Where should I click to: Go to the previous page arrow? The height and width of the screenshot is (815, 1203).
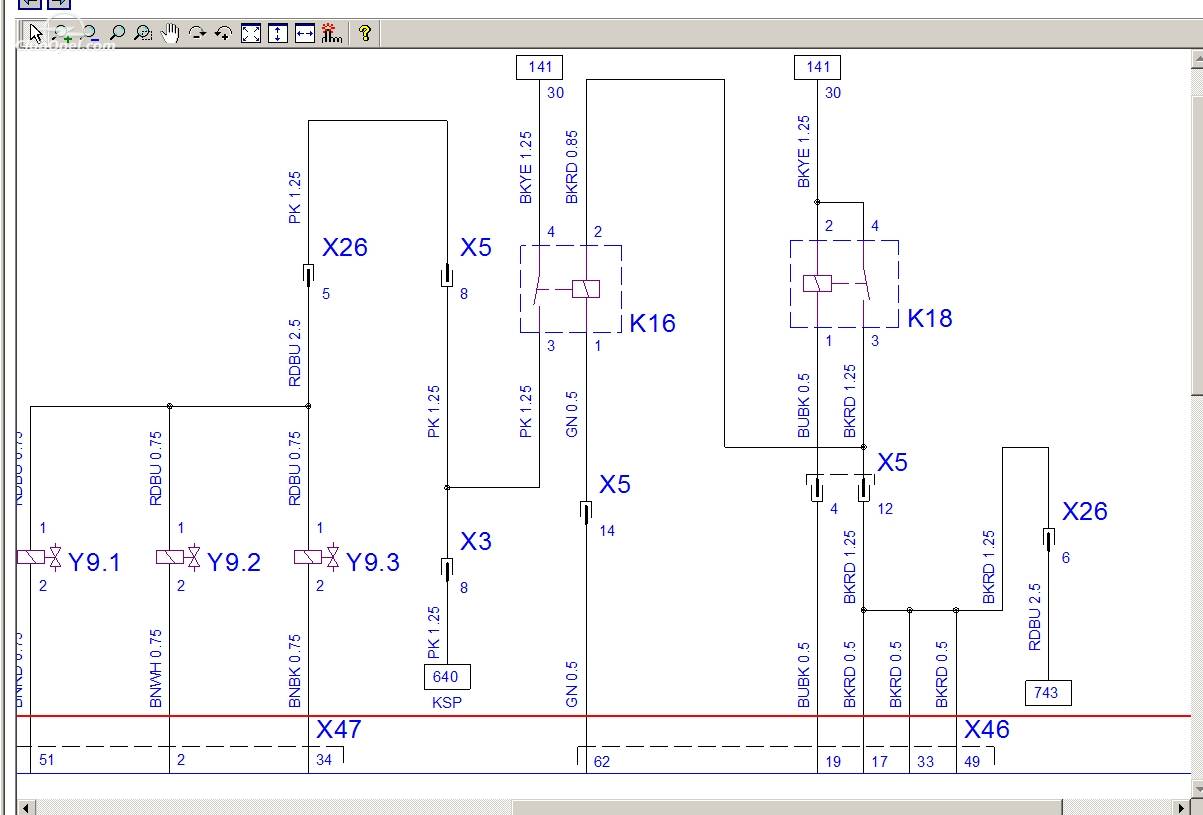(29, 3)
